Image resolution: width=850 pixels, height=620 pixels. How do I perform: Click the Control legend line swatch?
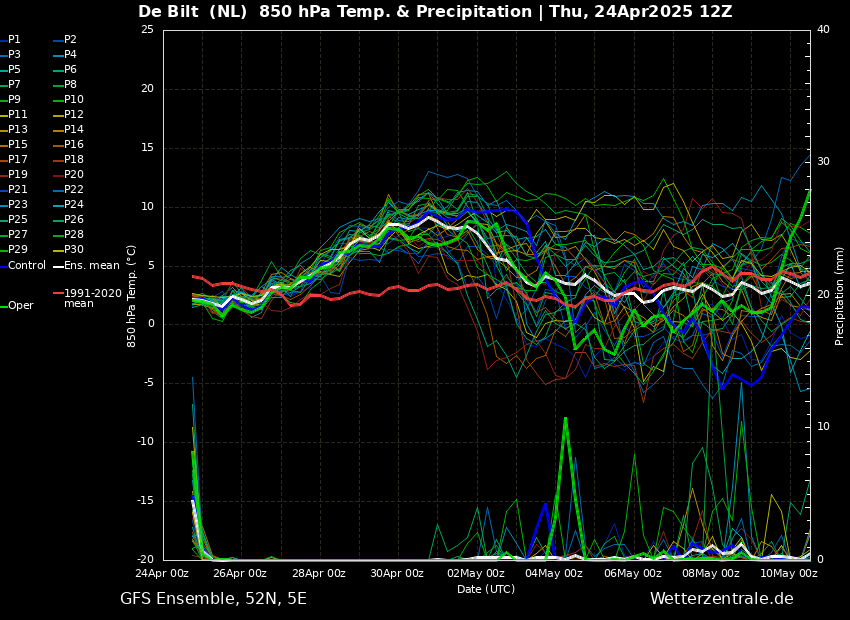pyautogui.click(x=4, y=266)
